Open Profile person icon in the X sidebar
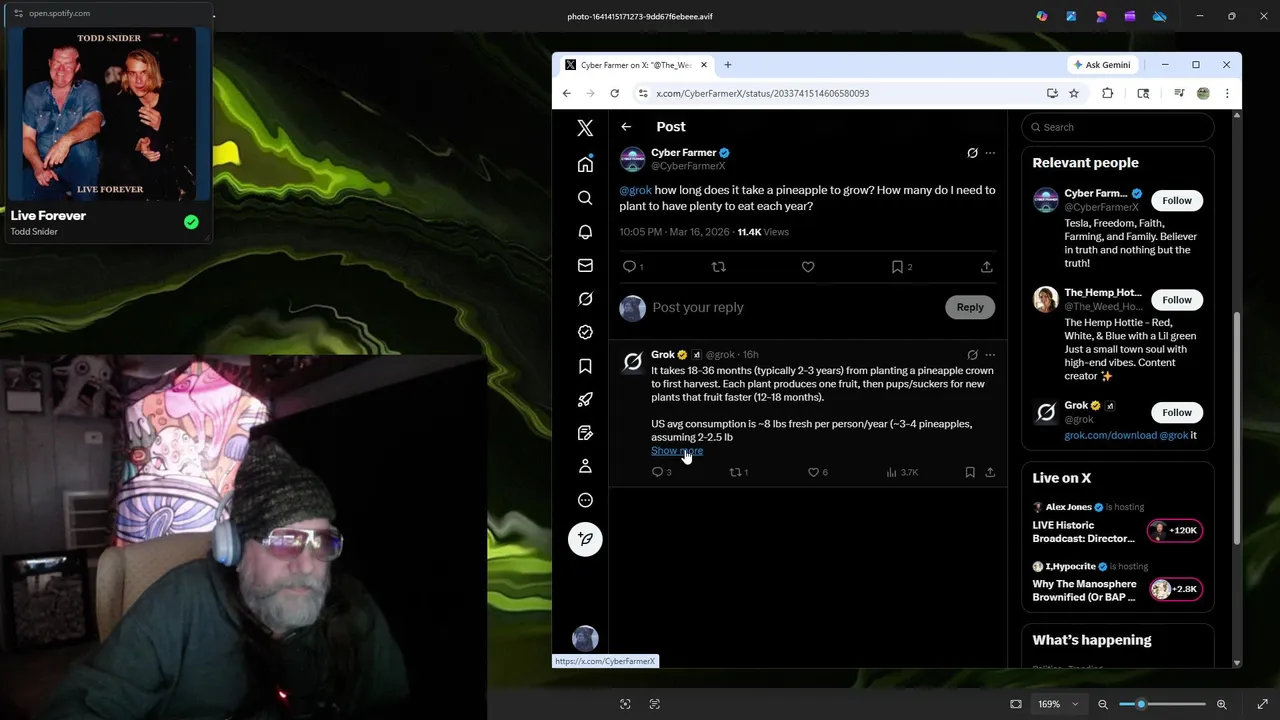 click(585, 466)
